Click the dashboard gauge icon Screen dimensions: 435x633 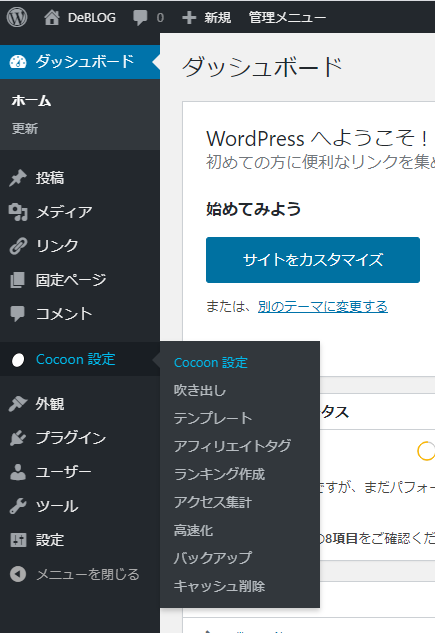[18, 62]
